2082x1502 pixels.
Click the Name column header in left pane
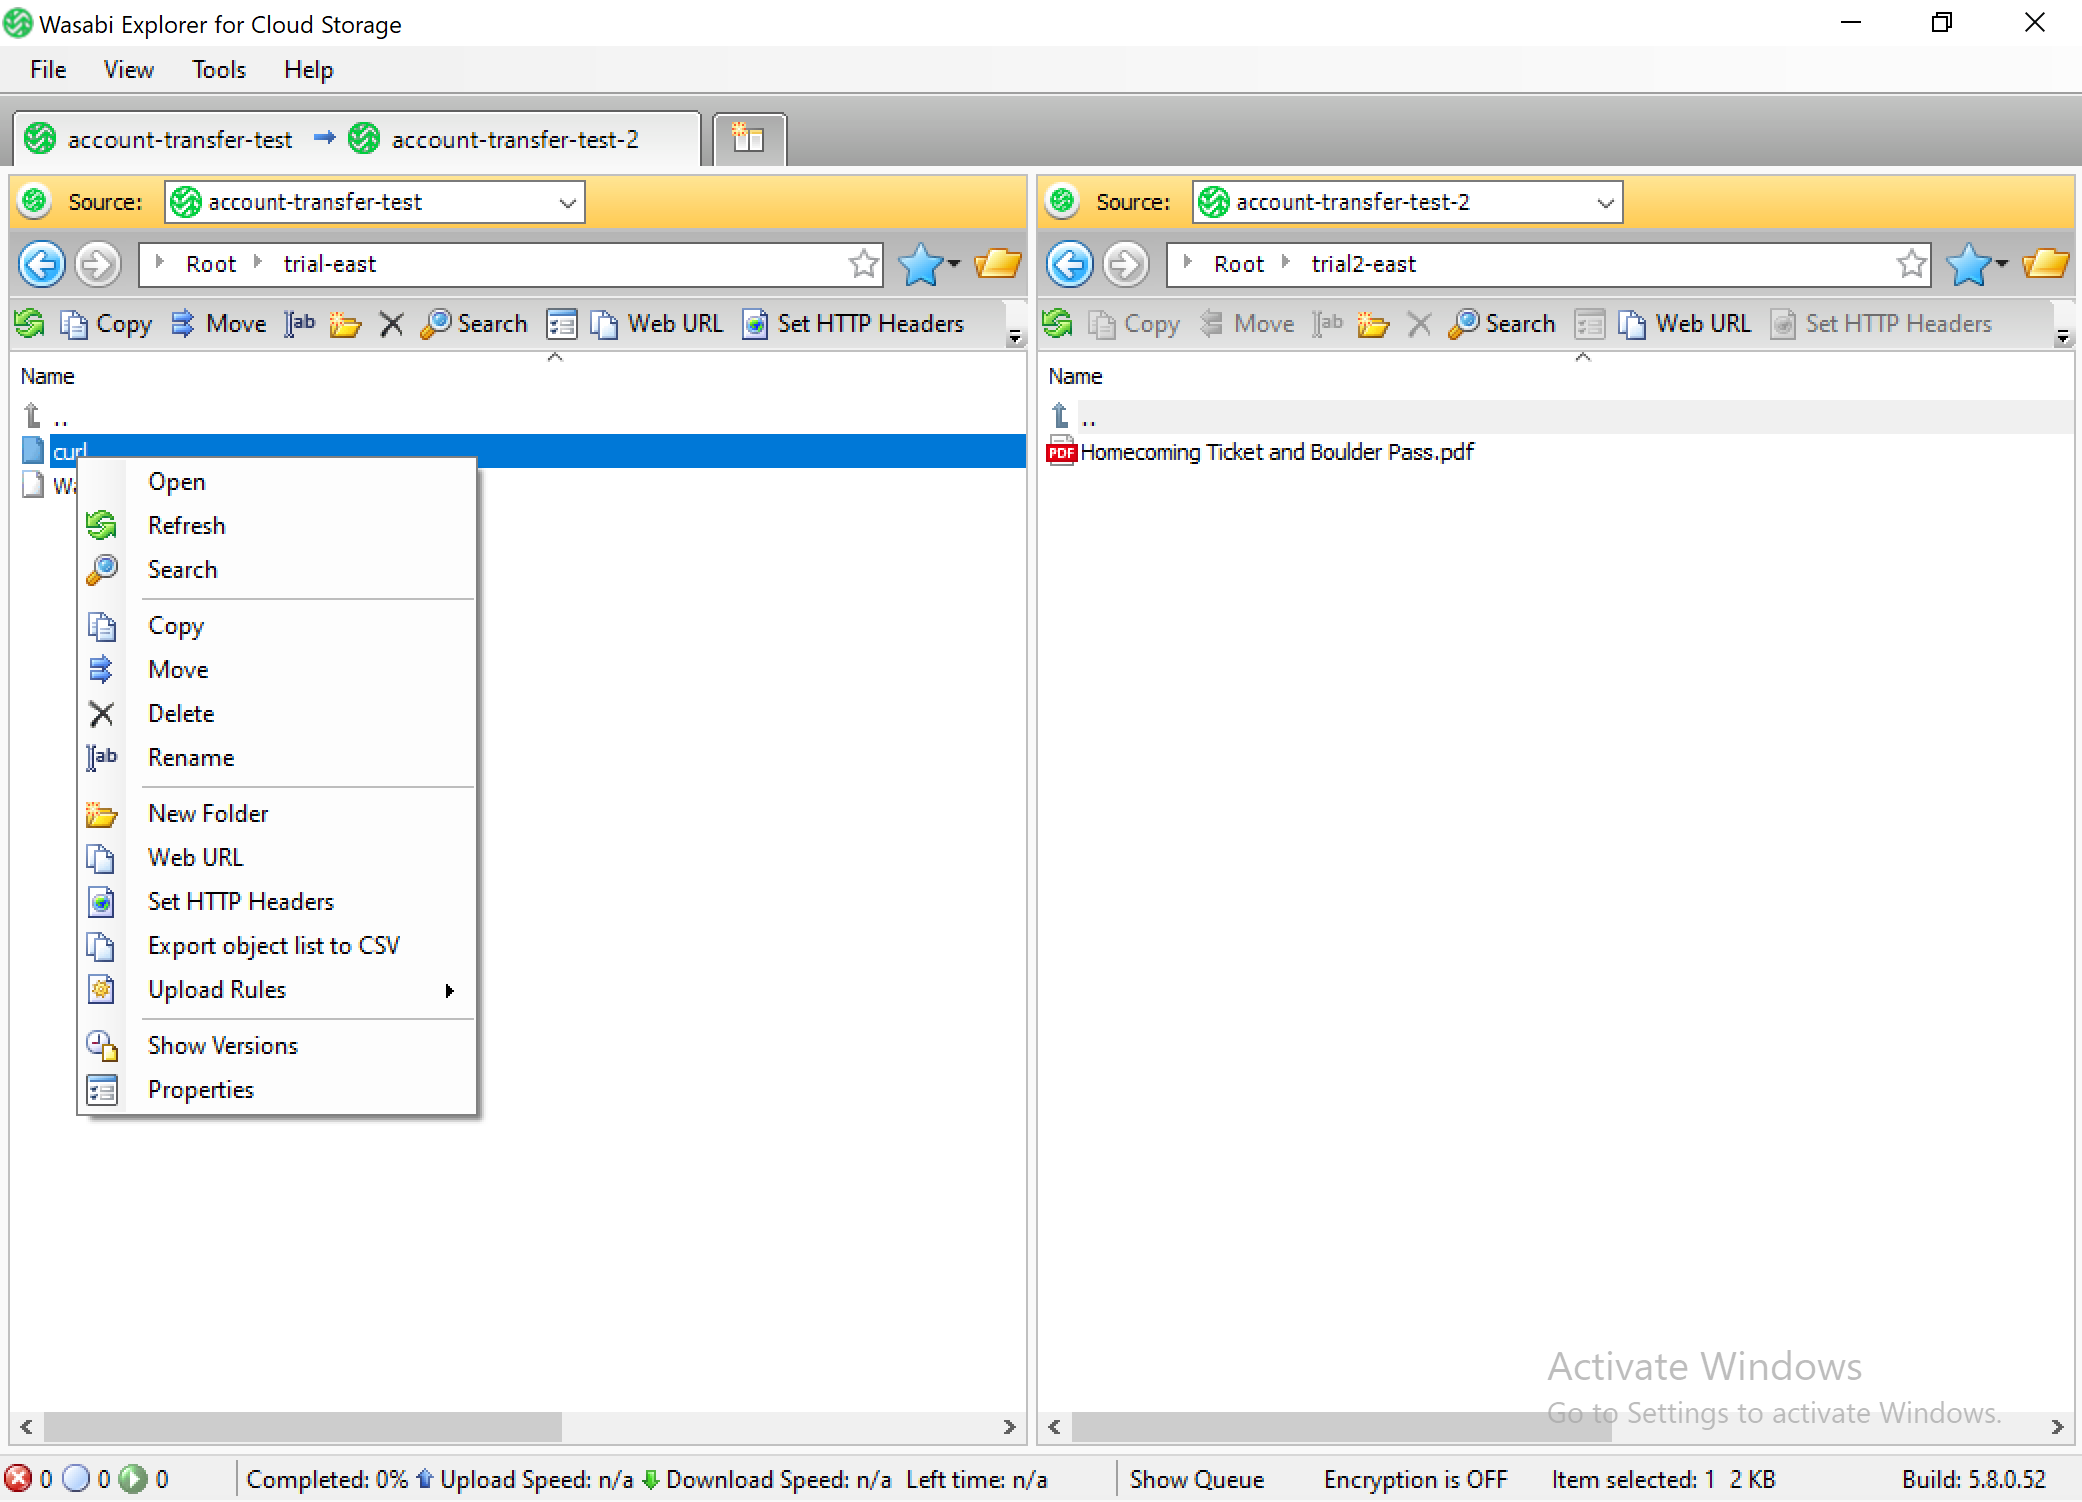[x=48, y=376]
